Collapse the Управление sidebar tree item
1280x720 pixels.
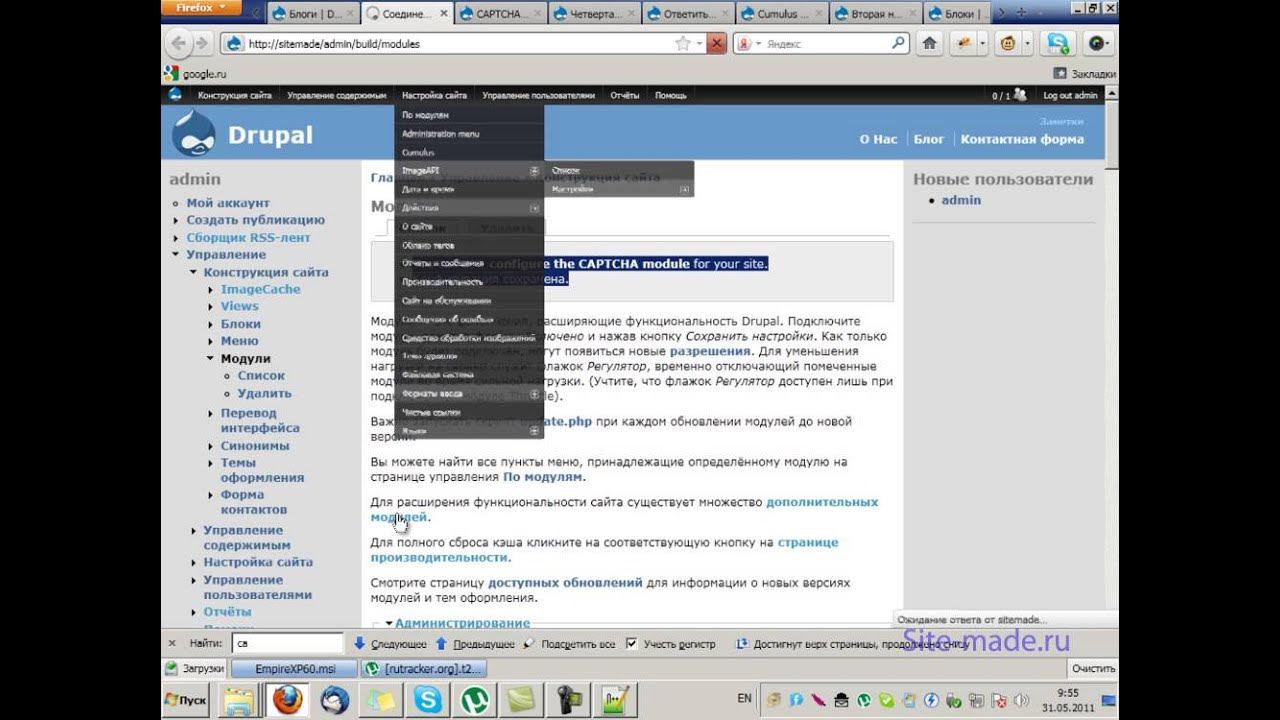pyautogui.click(x=176, y=255)
